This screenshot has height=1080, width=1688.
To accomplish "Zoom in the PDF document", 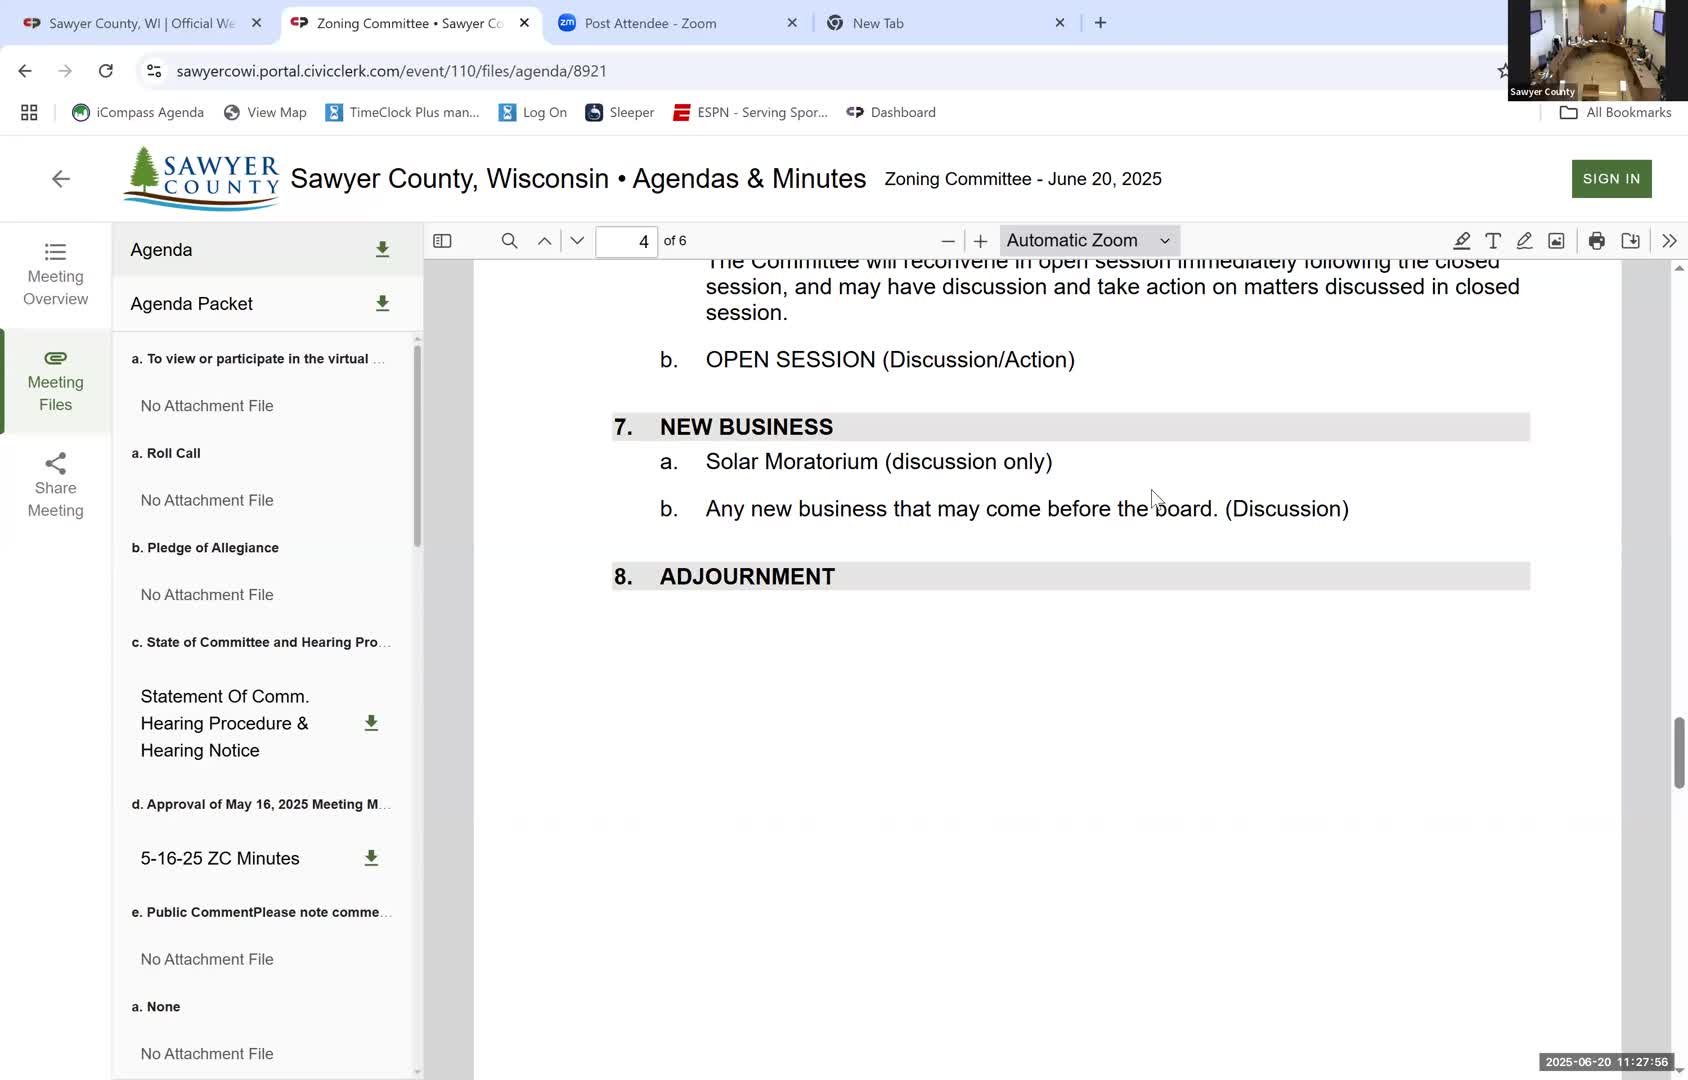I will tap(981, 241).
